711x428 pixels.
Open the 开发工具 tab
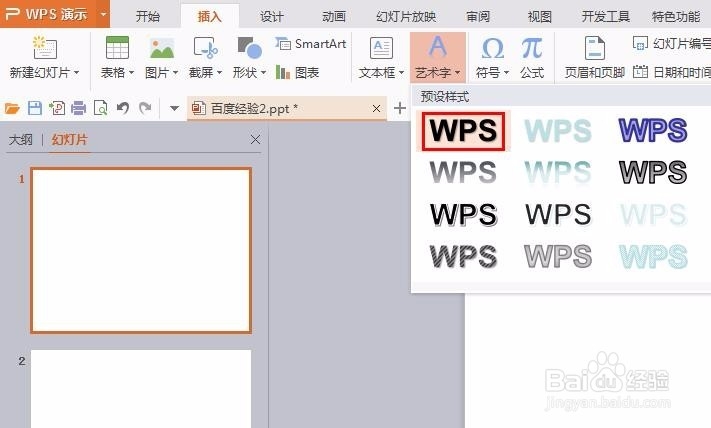point(606,17)
